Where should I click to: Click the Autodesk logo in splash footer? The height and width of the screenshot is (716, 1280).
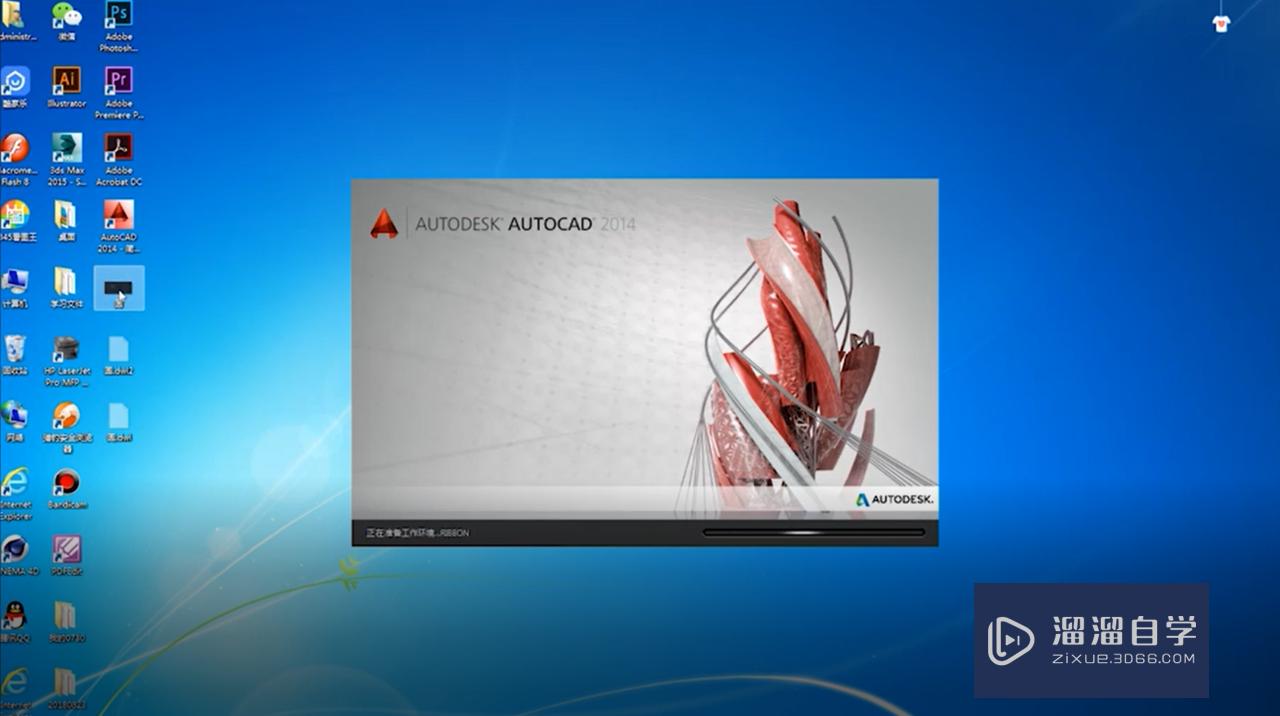[x=895, y=499]
